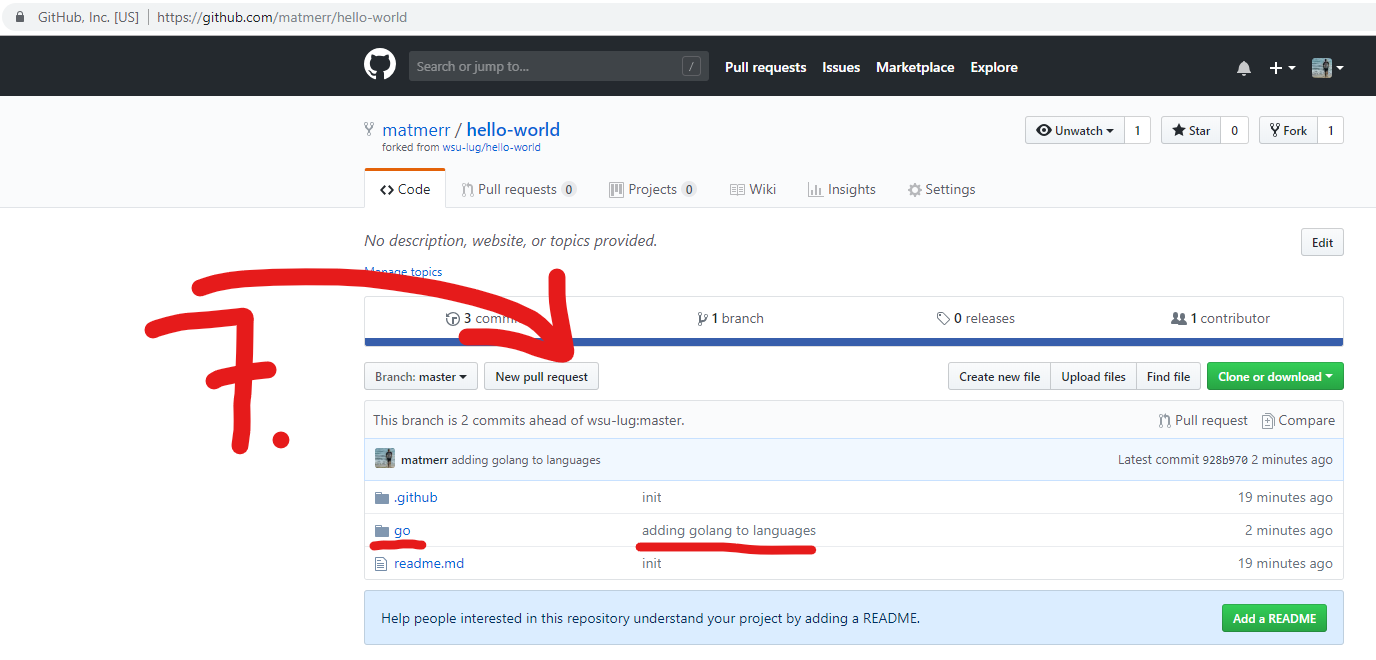1376x660 pixels.
Task: Open init commit message for .github row
Action: [x=651, y=497]
